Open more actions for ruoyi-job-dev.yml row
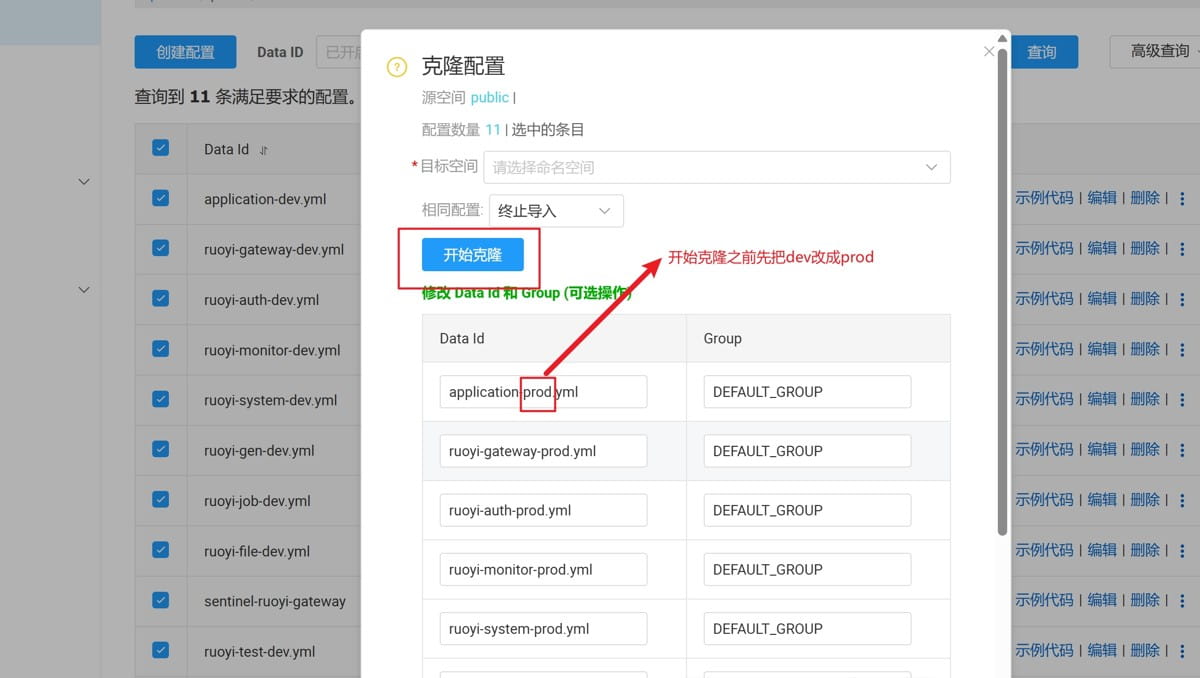This screenshot has height=678, width=1200. point(1183,500)
